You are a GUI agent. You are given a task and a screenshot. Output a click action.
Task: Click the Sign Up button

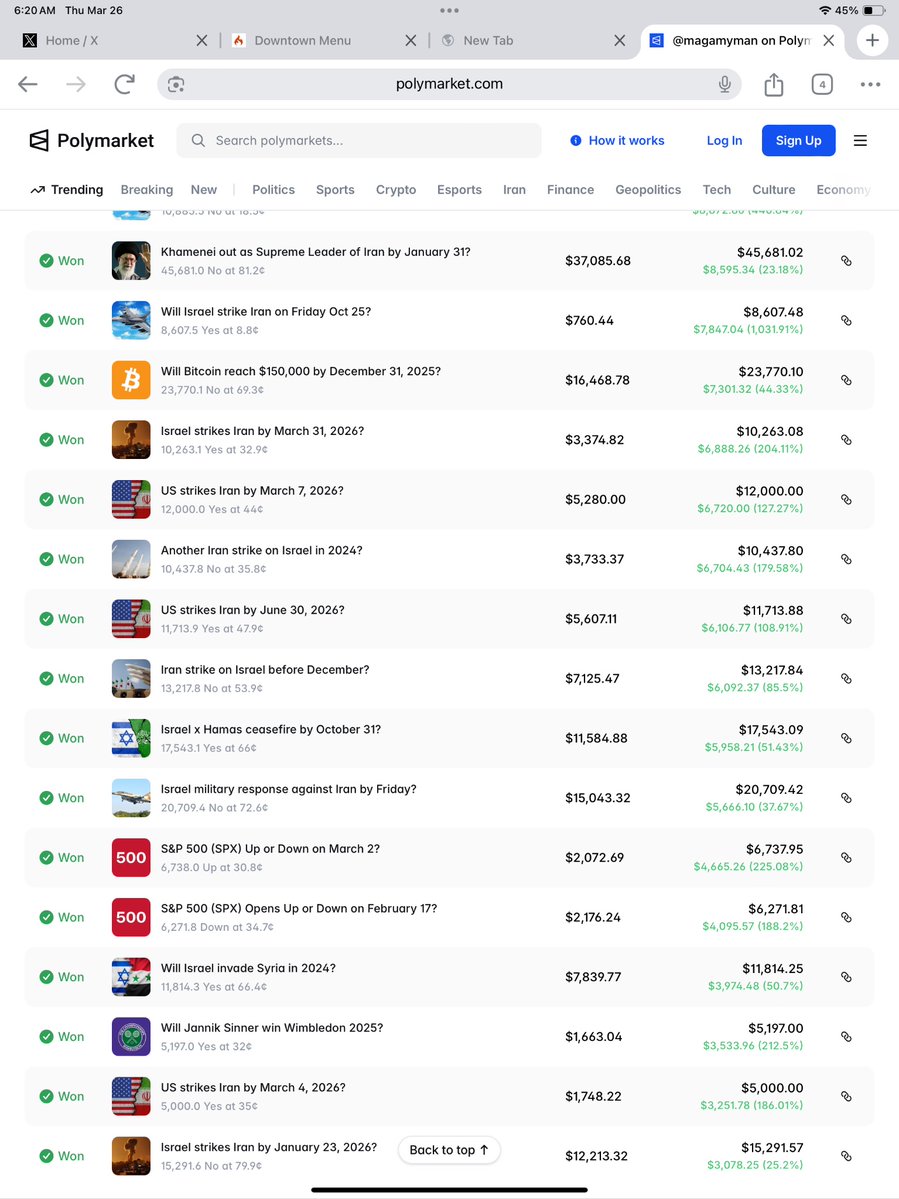click(798, 141)
